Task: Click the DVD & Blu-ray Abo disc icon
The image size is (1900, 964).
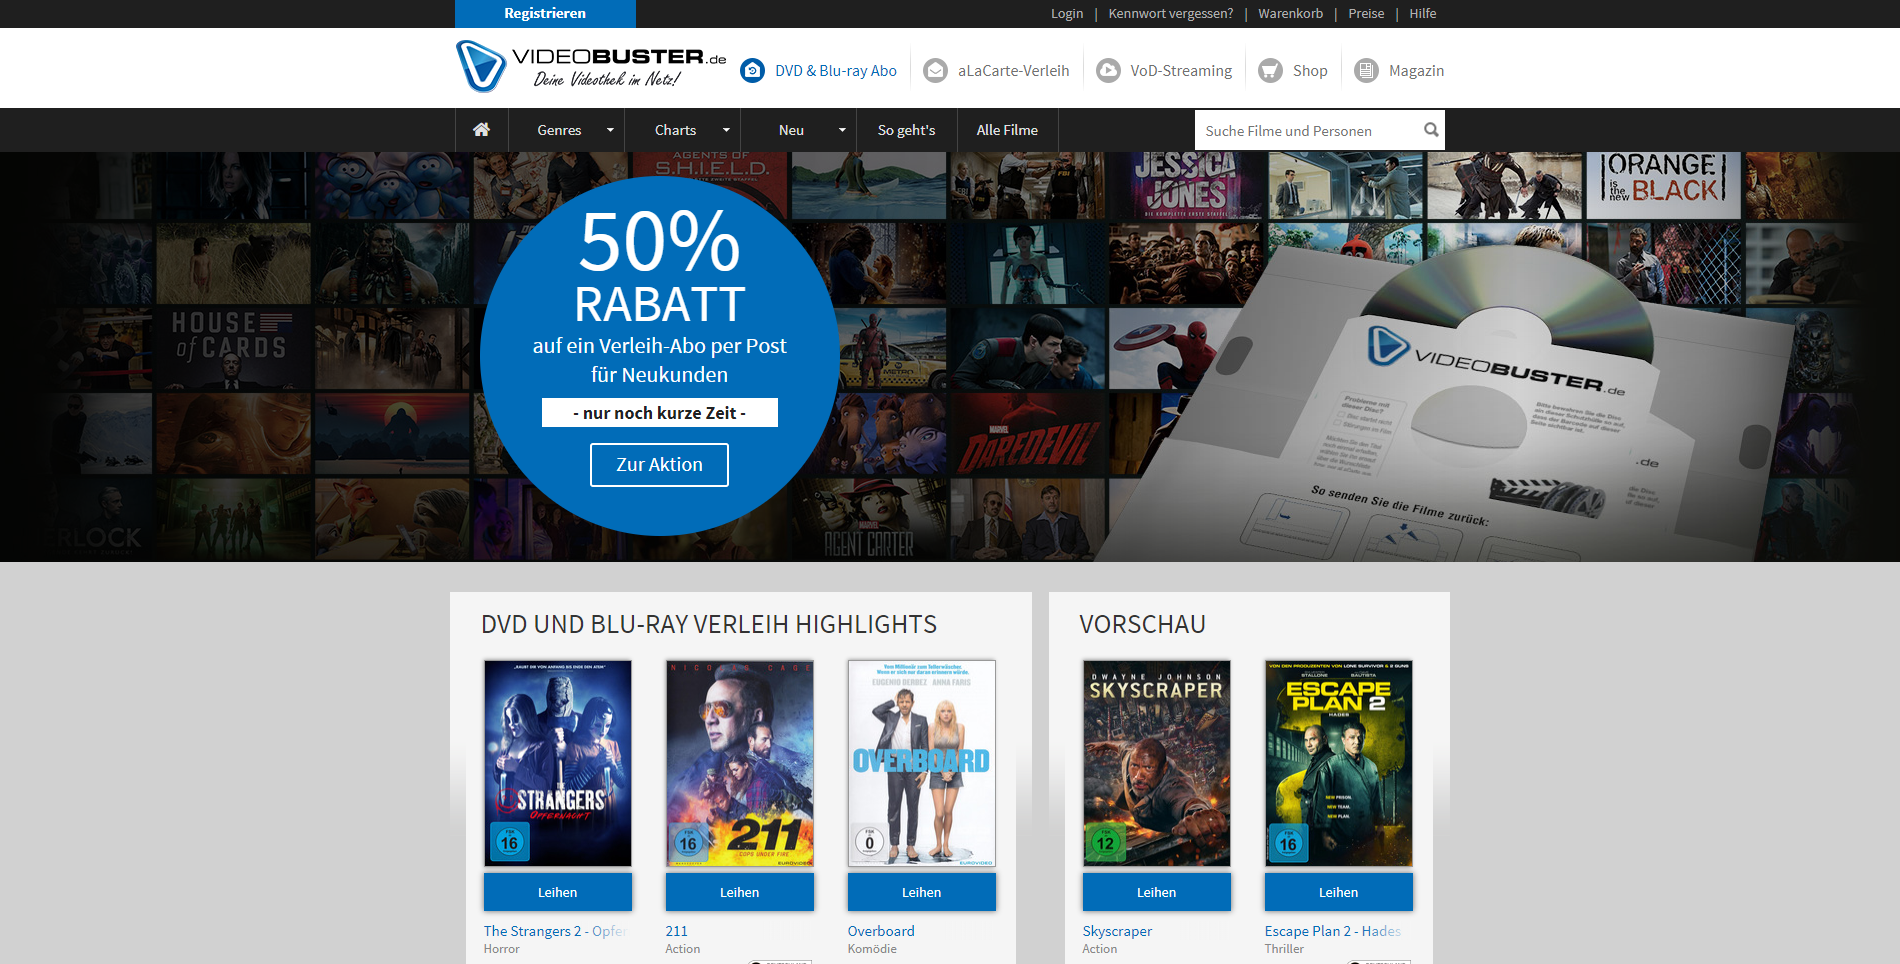Action: pyautogui.click(x=752, y=71)
